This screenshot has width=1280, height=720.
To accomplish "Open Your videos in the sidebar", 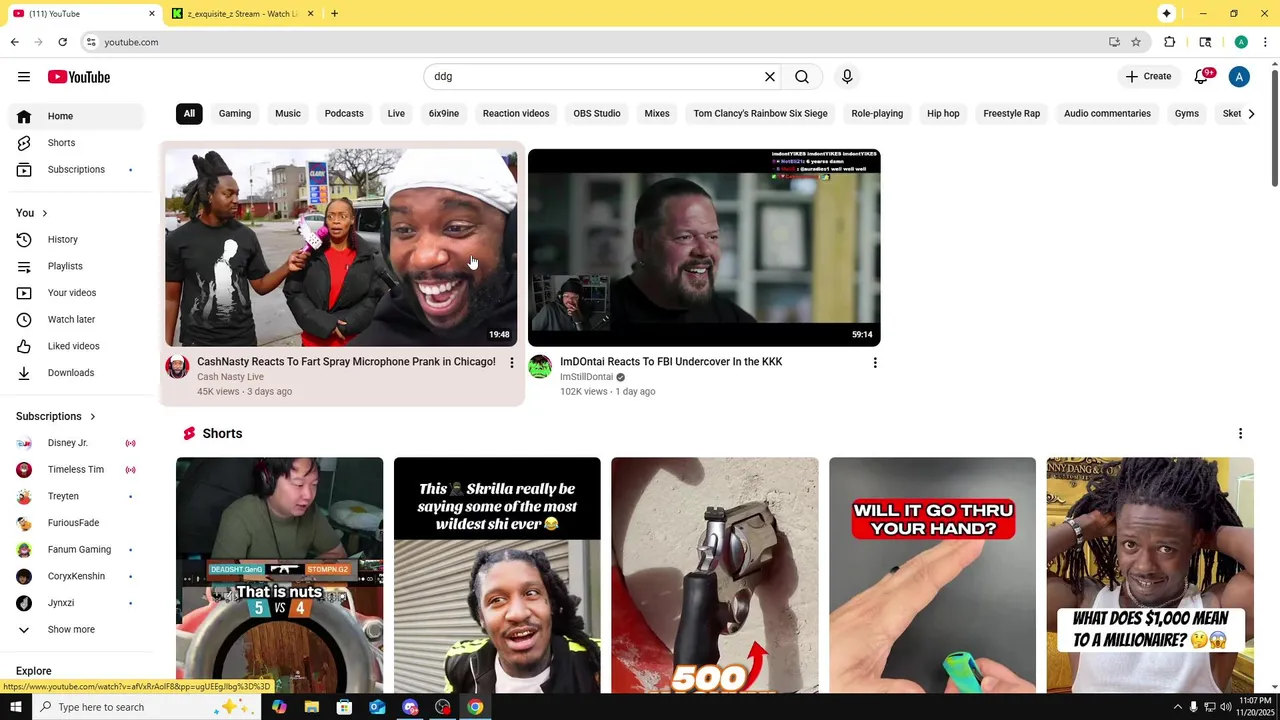I will coord(78,293).
